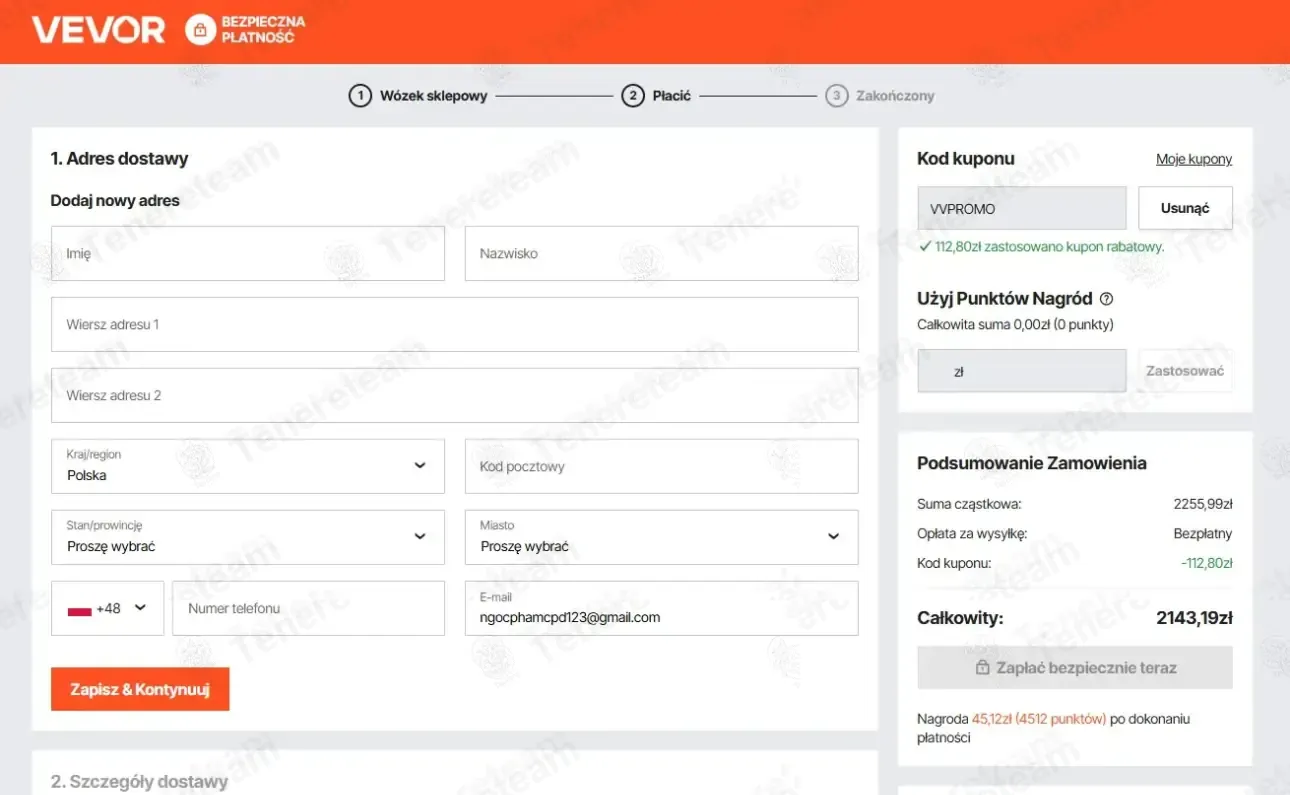Click the Płacić step label

click(x=672, y=96)
